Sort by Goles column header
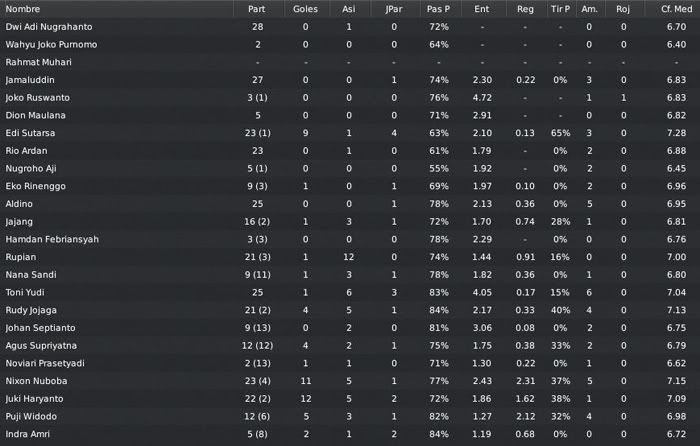This screenshot has height=446, width=700. [x=305, y=9]
